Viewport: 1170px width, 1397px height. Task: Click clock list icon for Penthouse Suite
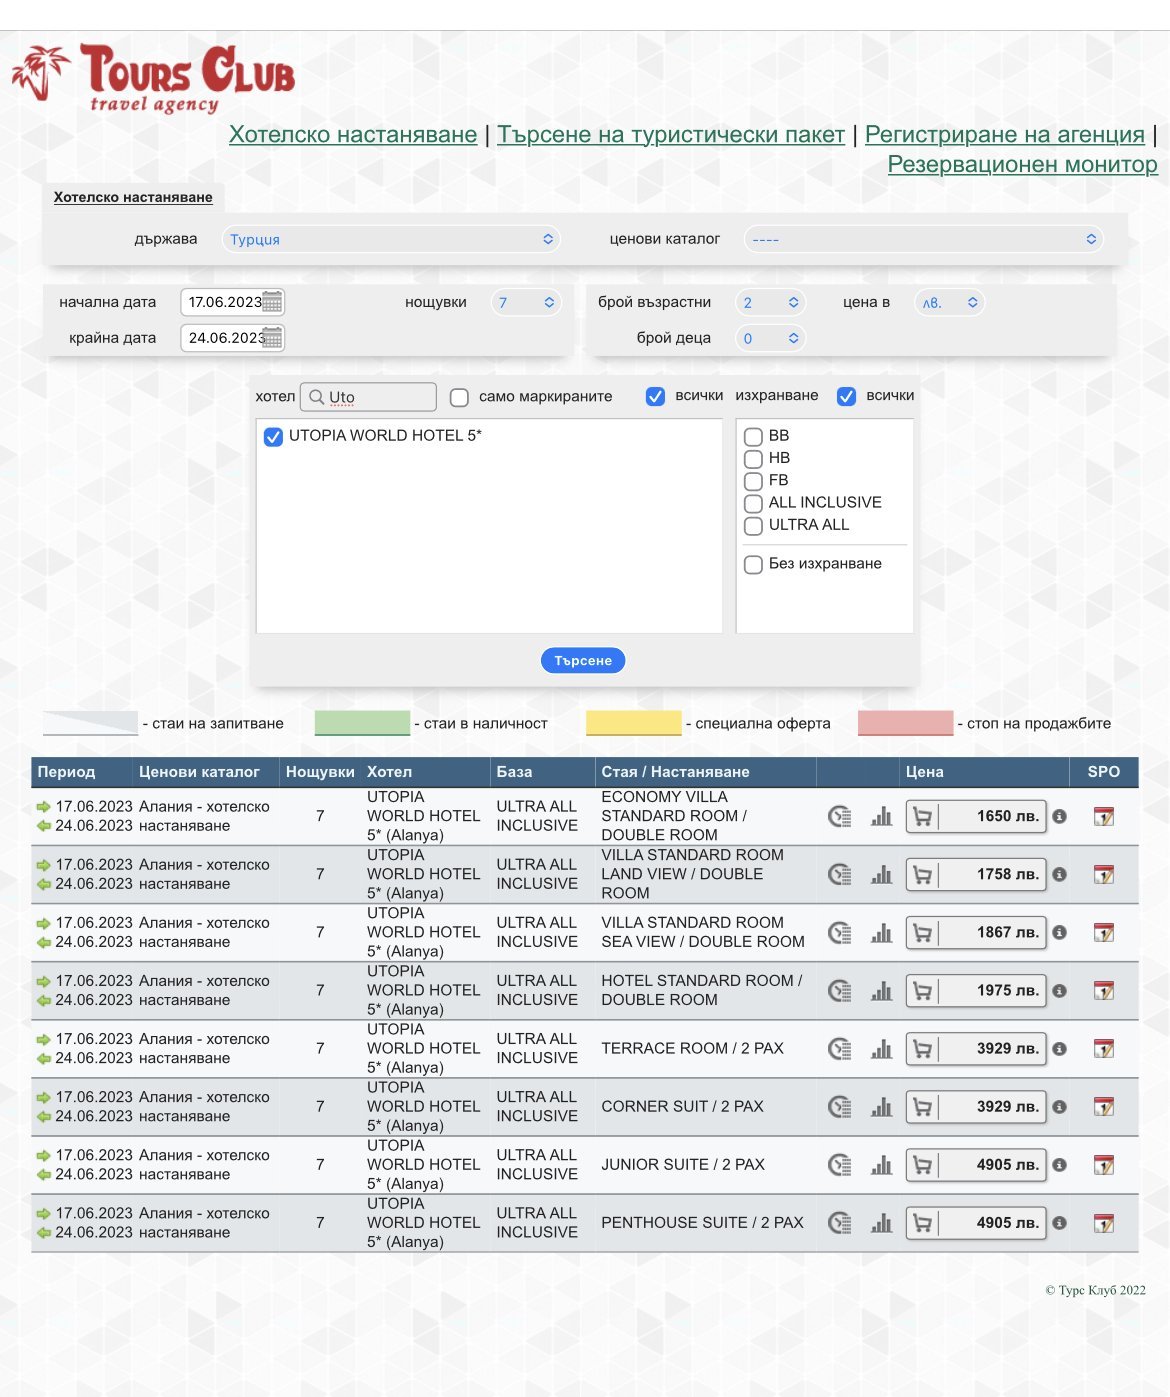click(840, 1223)
